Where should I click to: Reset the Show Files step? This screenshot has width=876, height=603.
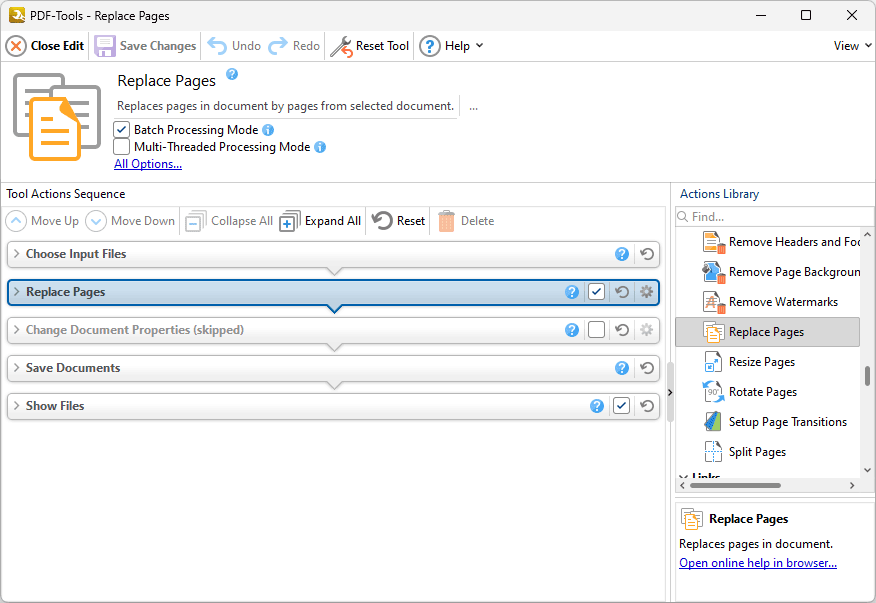[647, 406]
